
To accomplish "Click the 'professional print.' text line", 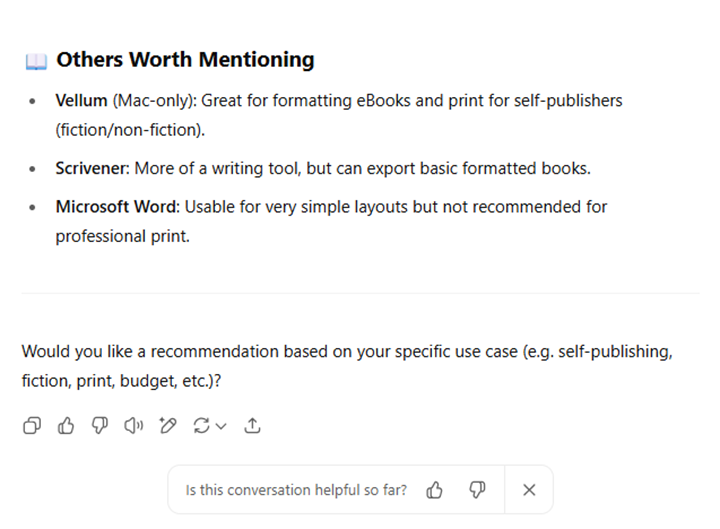I will point(123,236).
